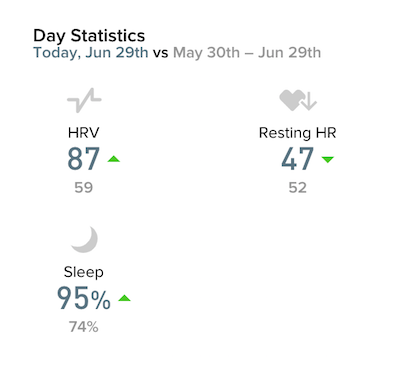Open today's Resting HR value 47
Viewport: 400px width, 368px height.
point(297,159)
